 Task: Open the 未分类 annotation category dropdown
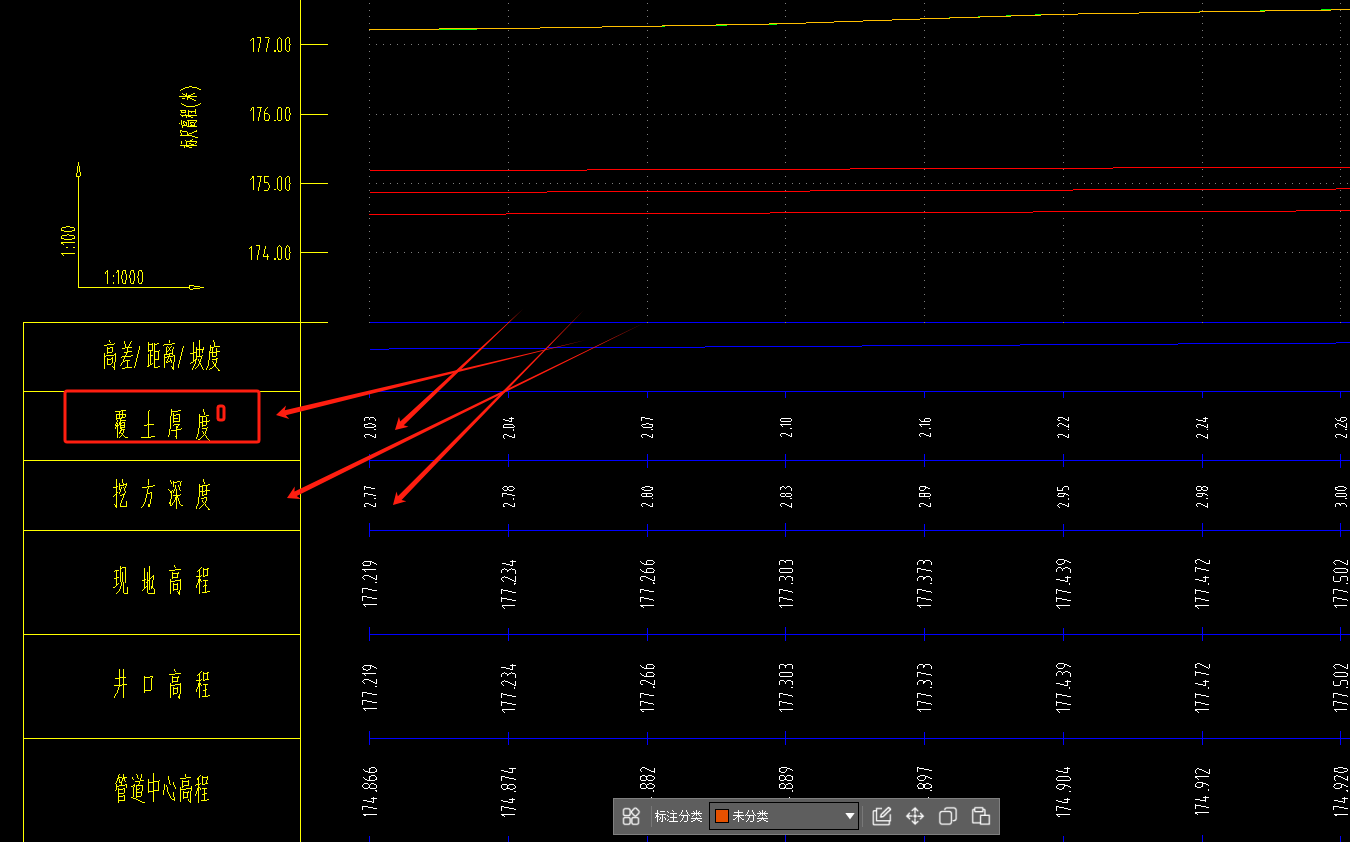784,816
